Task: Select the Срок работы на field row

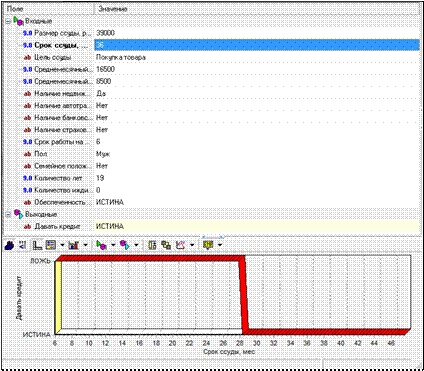Action: tap(211, 142)
